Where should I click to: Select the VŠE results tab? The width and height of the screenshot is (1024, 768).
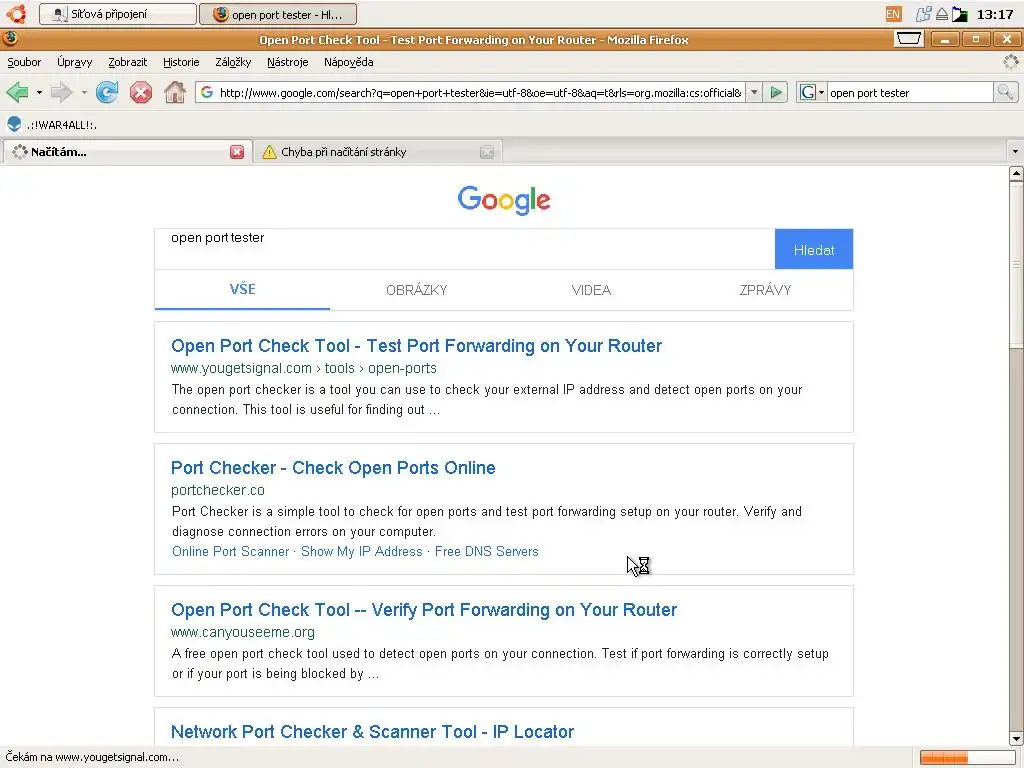click(x=242, y=289)
